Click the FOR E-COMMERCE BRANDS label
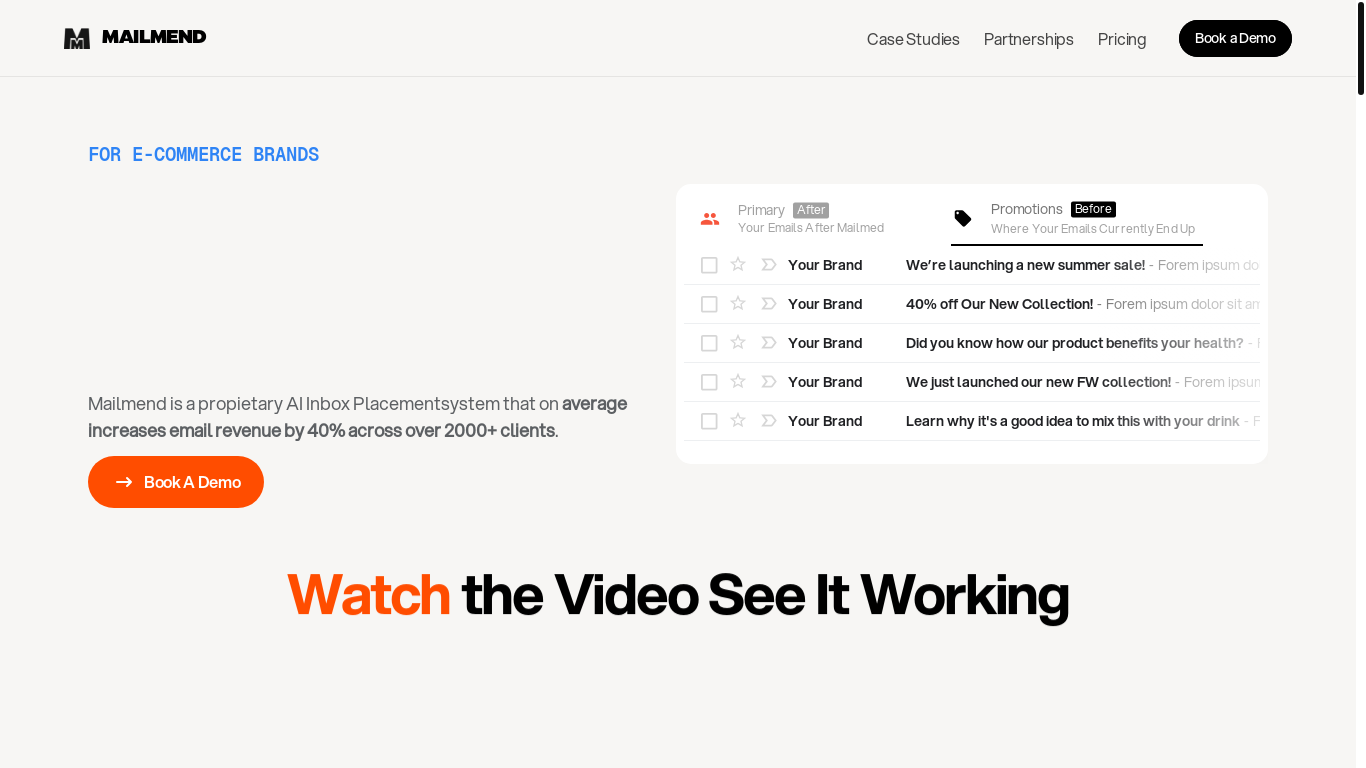The image size is (1366, 768). 204,154
